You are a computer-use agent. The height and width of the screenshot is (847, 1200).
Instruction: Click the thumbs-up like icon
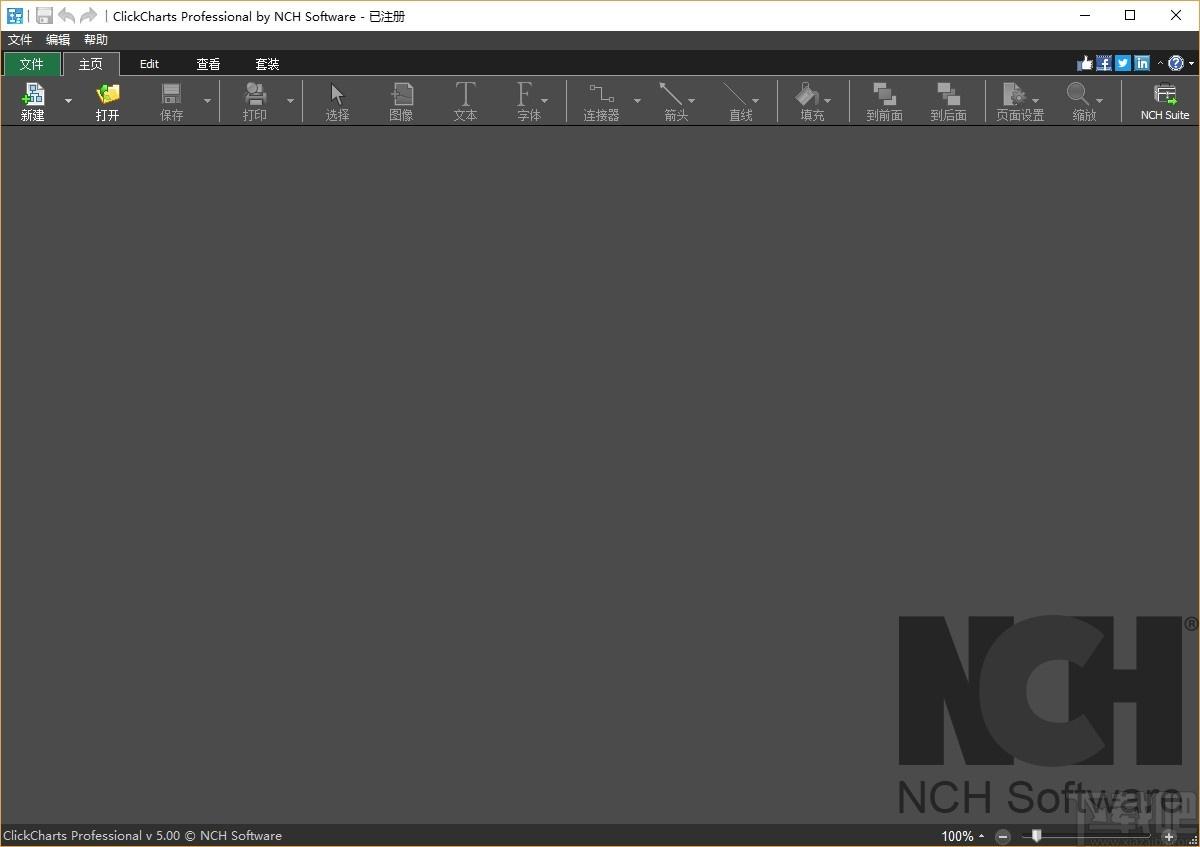[1085, 63]
